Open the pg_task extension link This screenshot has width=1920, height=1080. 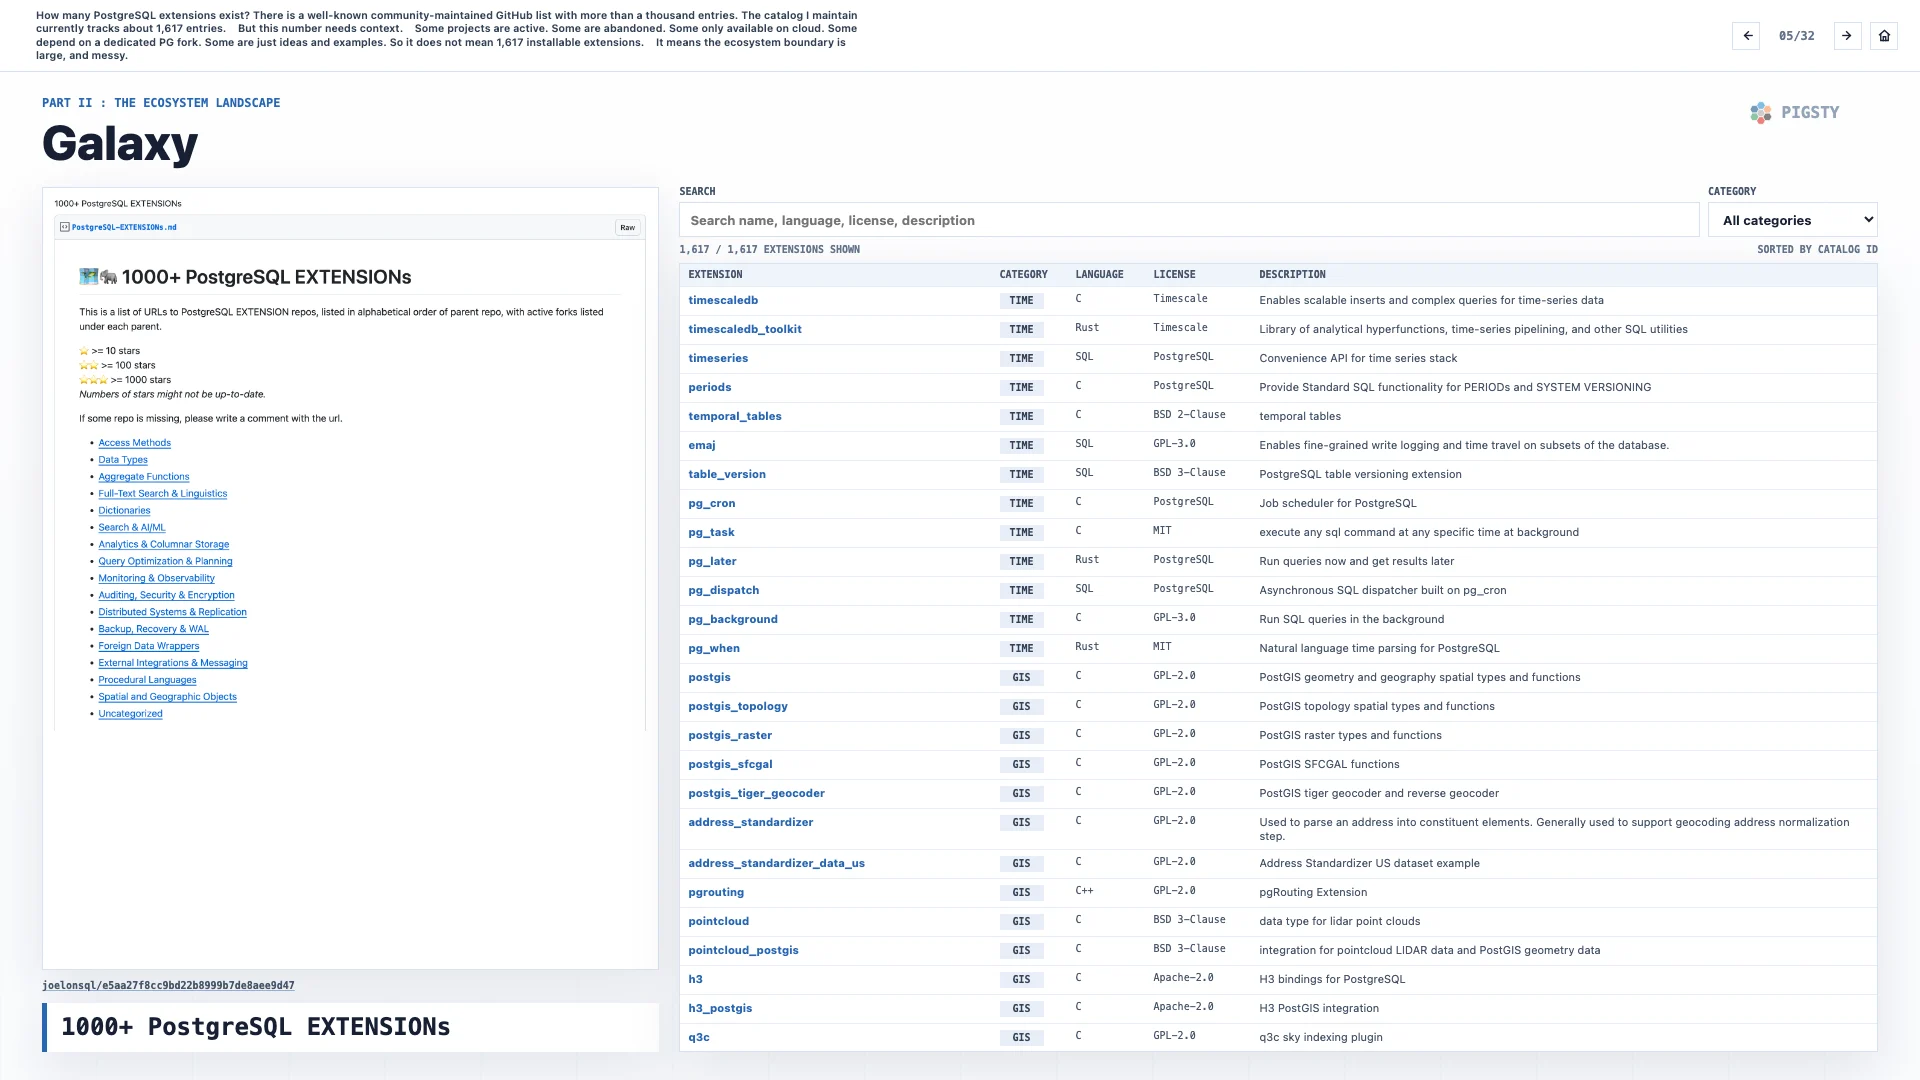(712, 533)
